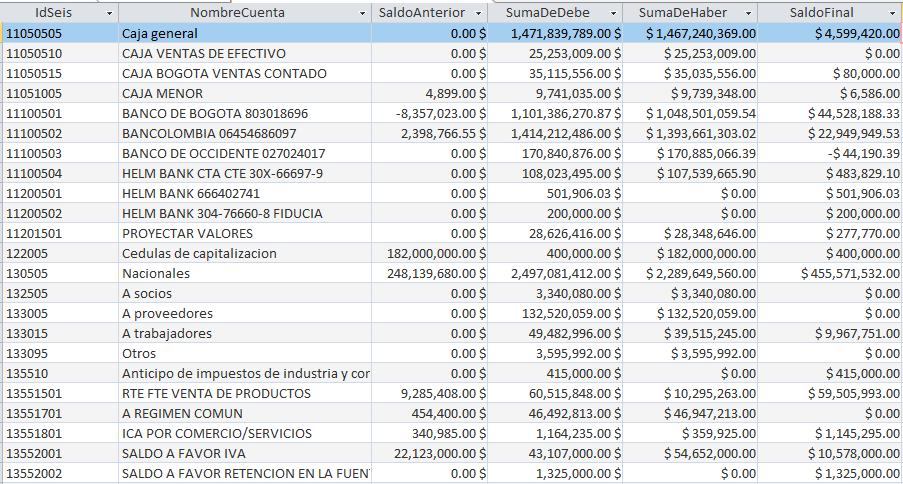
Task: Select the 'A socios' account cell
Action: [245, 293]
